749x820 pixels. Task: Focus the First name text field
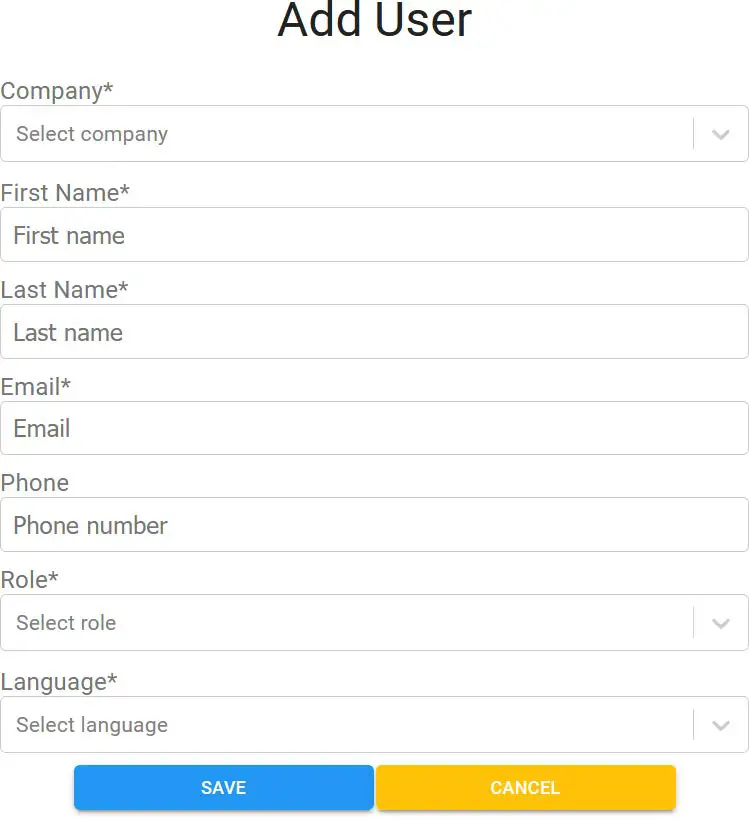[374, 235]
